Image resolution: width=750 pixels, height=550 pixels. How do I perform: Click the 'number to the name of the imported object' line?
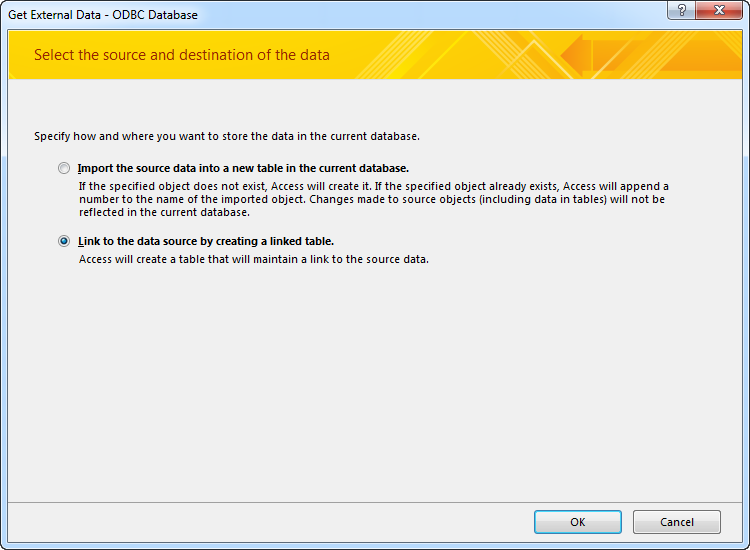click(372, 199)
